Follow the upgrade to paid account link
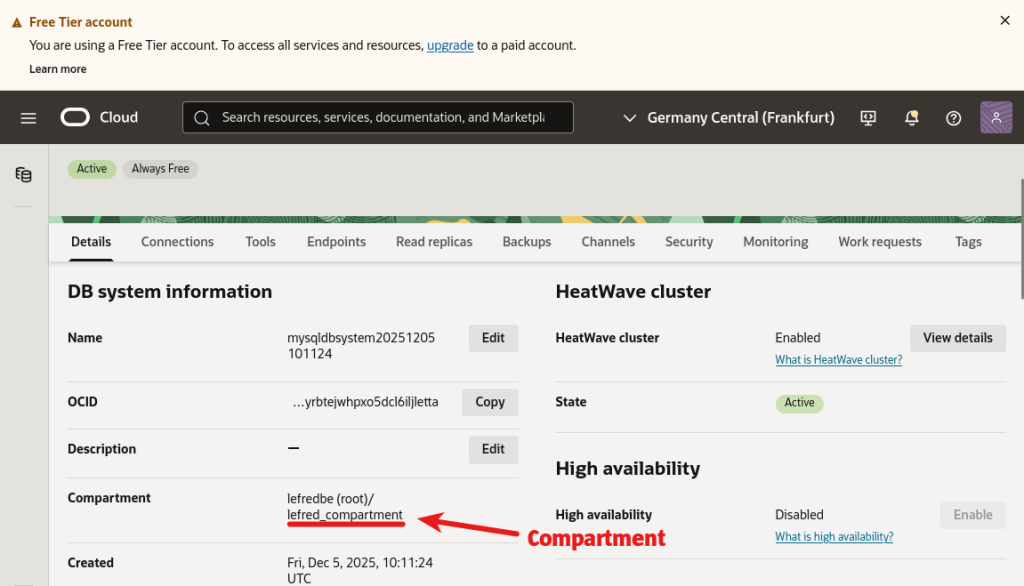This screenshot has width=1024, height=586. 450,45
